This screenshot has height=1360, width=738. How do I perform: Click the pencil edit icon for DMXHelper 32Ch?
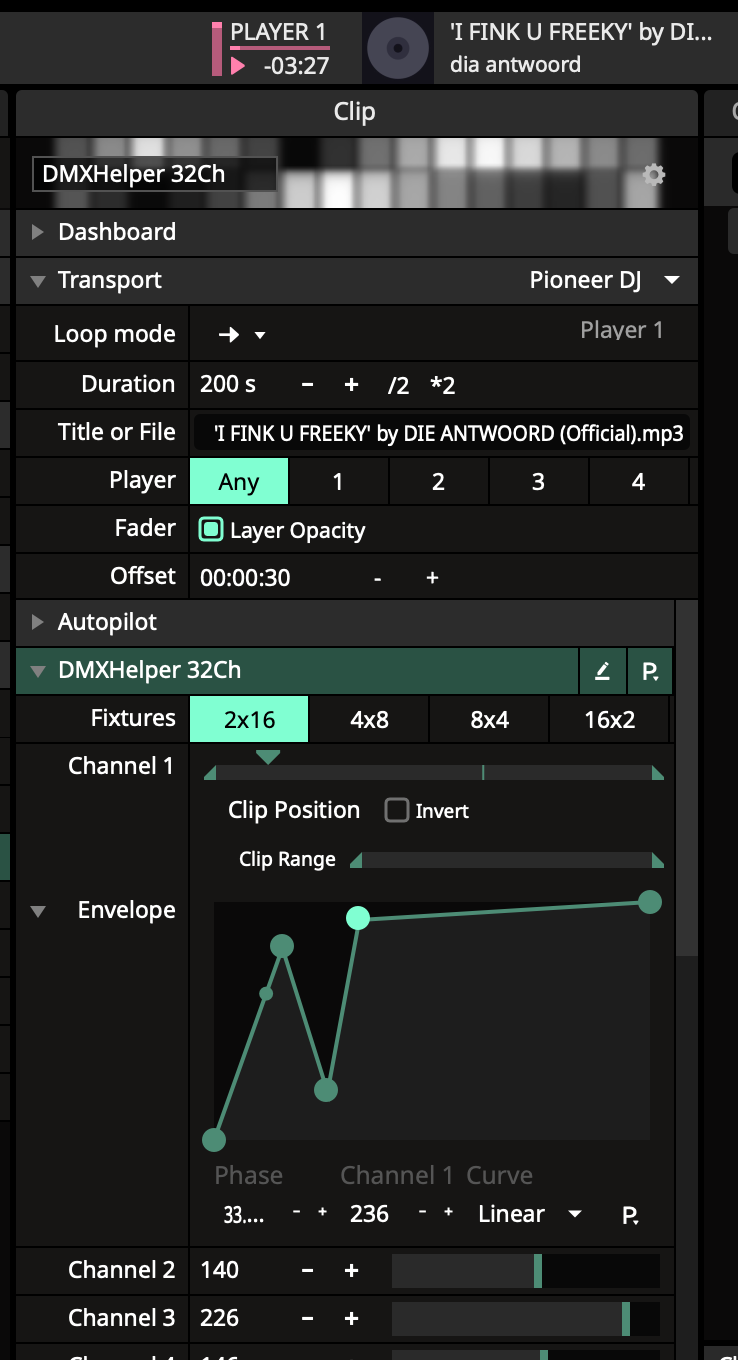pyautogui.click(x=602, y=671)
